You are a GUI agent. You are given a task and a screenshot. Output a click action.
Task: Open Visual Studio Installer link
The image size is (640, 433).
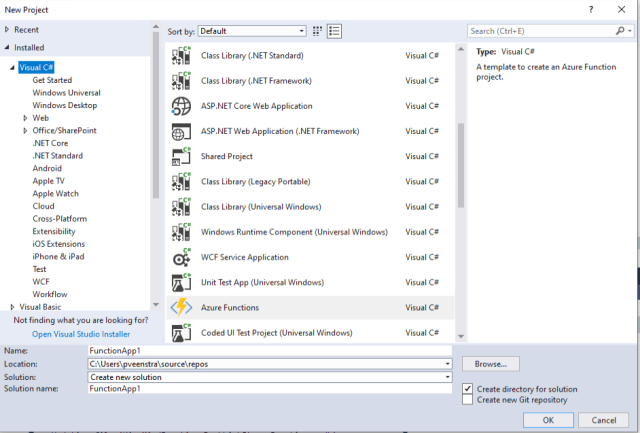tap(81, 334)
